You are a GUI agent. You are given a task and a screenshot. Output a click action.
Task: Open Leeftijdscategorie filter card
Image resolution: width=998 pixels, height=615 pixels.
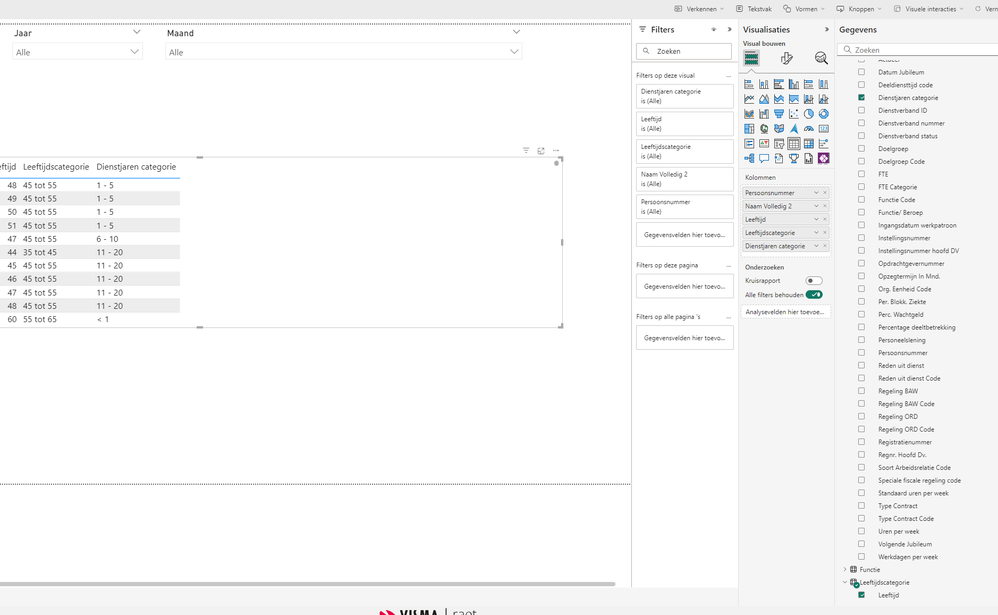[685, 152]
